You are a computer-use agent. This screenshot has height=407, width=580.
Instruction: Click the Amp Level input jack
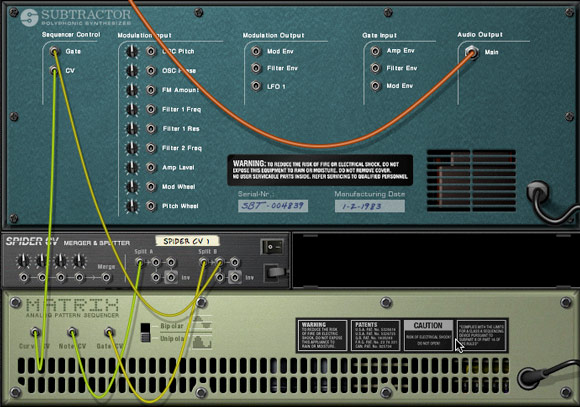tap(151, 167)
